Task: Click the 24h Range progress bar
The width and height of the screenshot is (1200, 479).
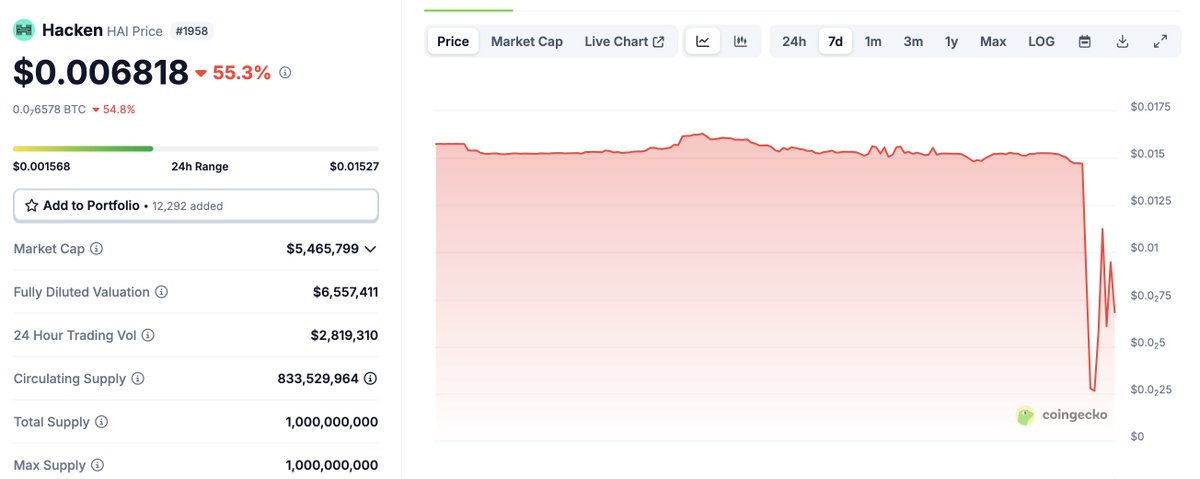Action: pos(196,149)
